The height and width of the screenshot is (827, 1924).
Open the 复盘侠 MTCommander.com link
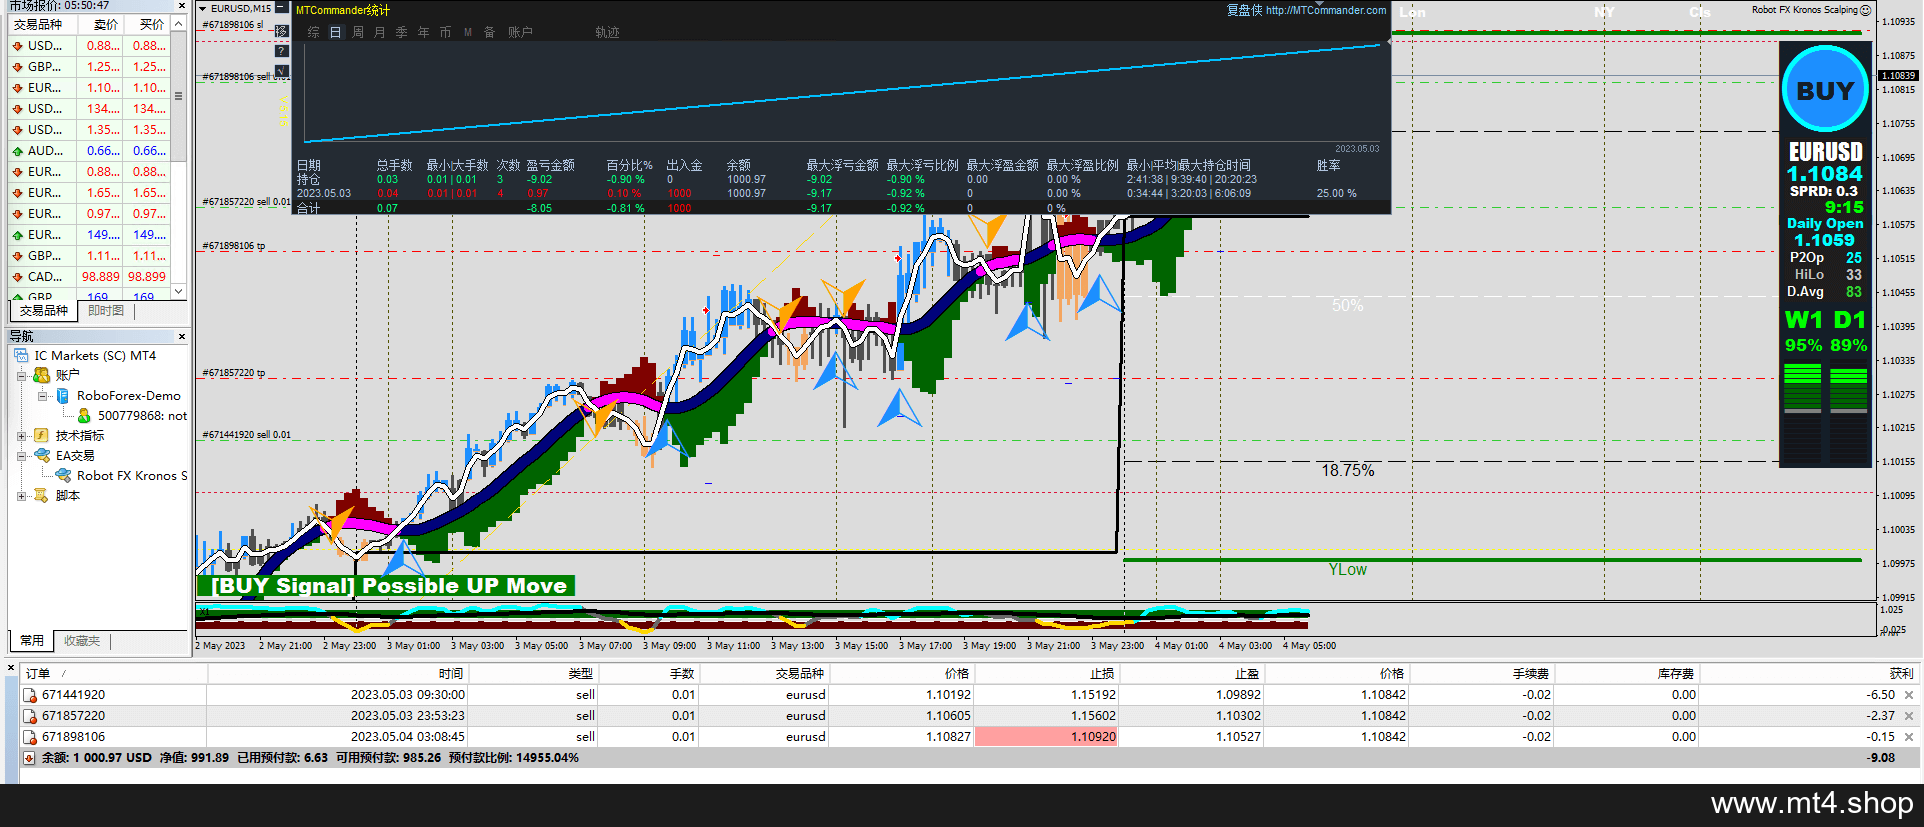(1306, 10)
